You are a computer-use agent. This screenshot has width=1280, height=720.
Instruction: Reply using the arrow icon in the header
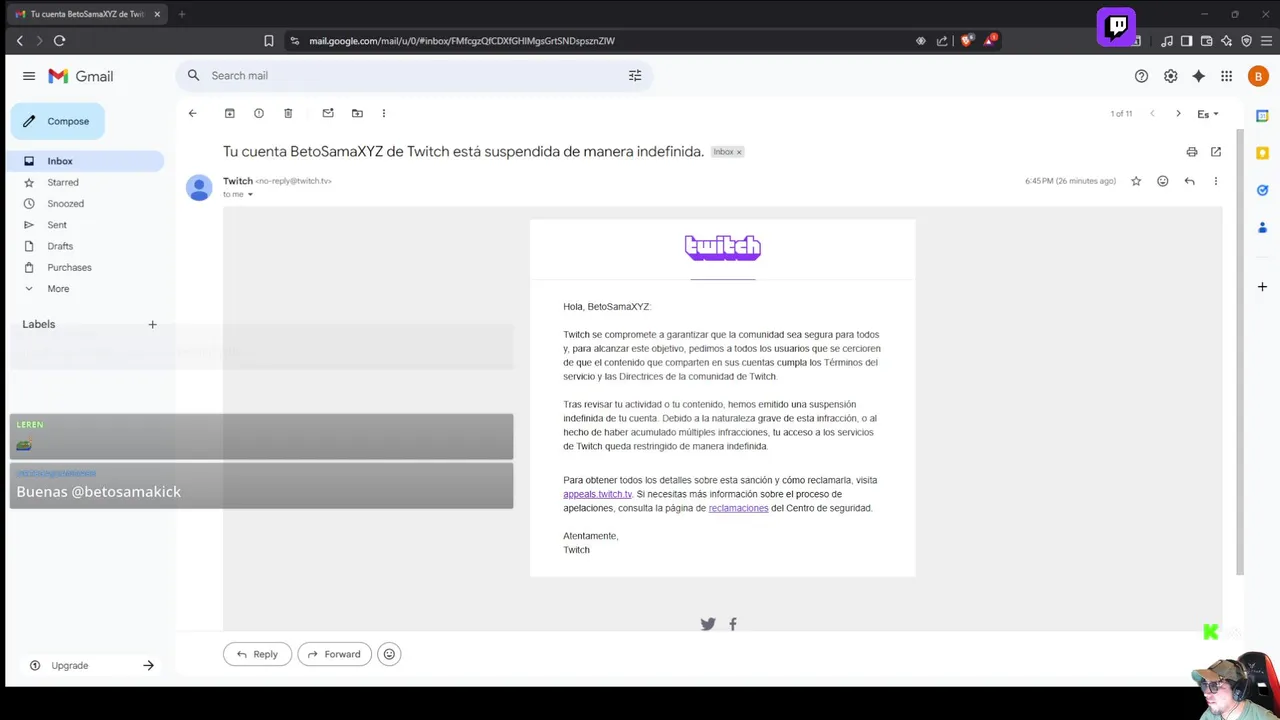tap(1189, 181)
